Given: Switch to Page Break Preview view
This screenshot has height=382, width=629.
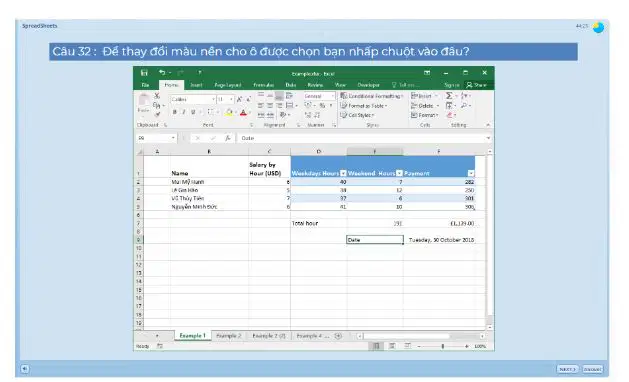Looking at the screenshot, I should coord(407,346).
